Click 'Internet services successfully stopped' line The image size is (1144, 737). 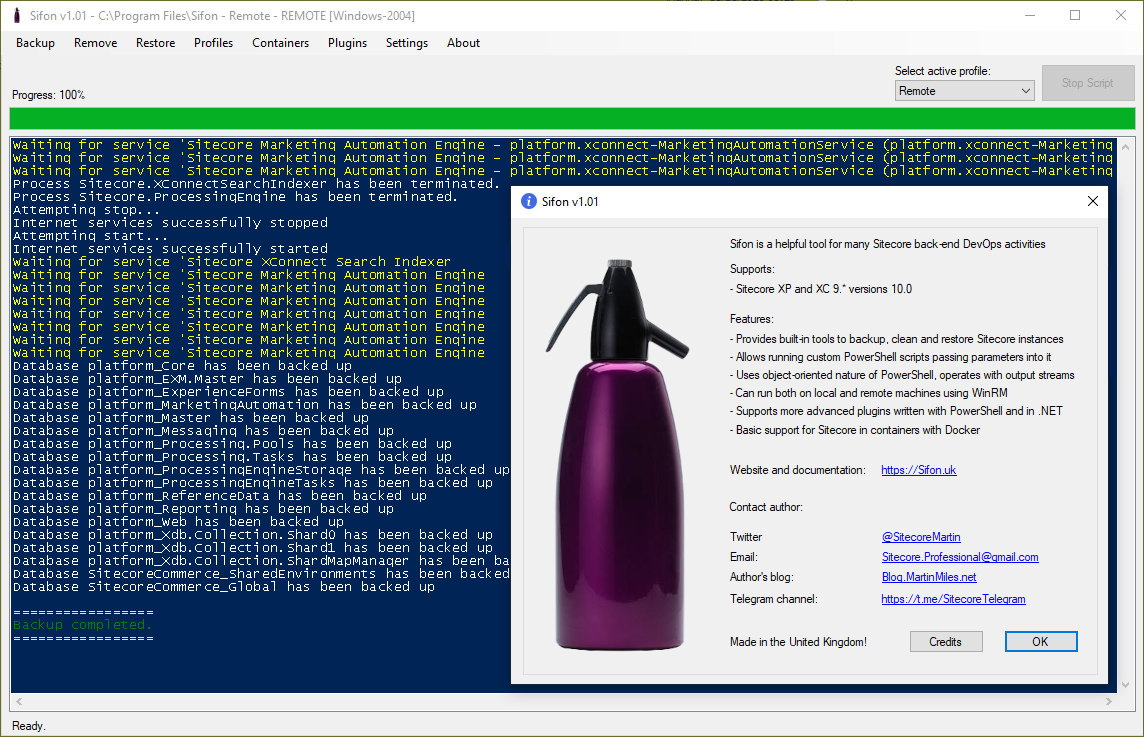[170, 223]
